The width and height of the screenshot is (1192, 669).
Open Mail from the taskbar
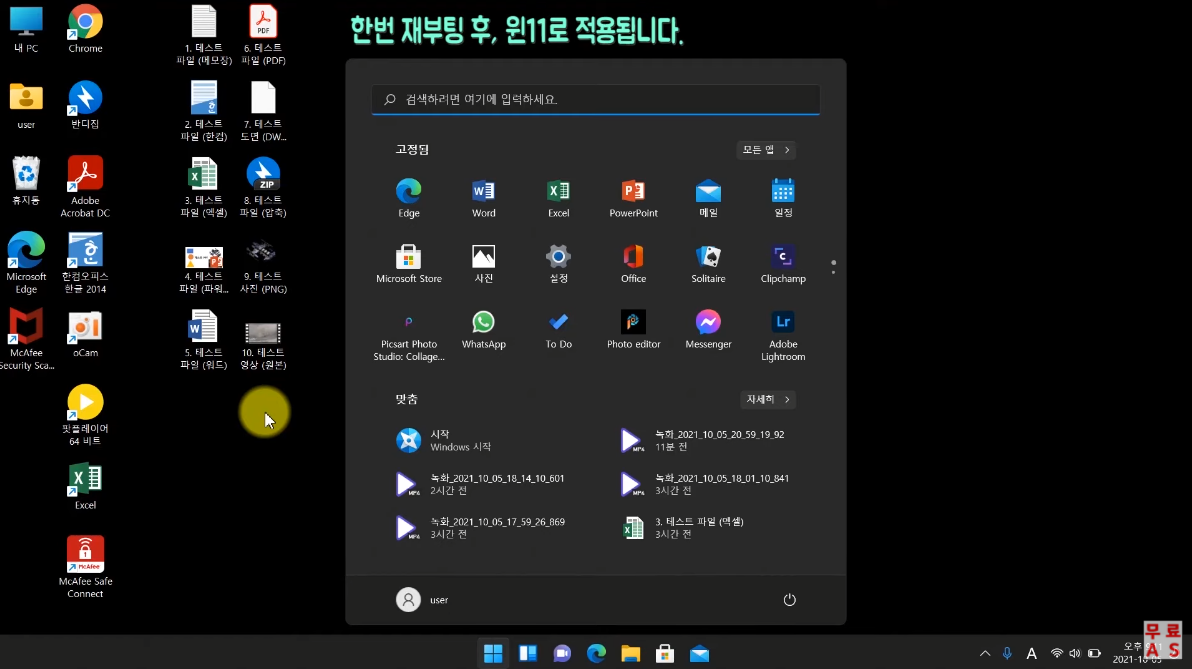(699, 653)
